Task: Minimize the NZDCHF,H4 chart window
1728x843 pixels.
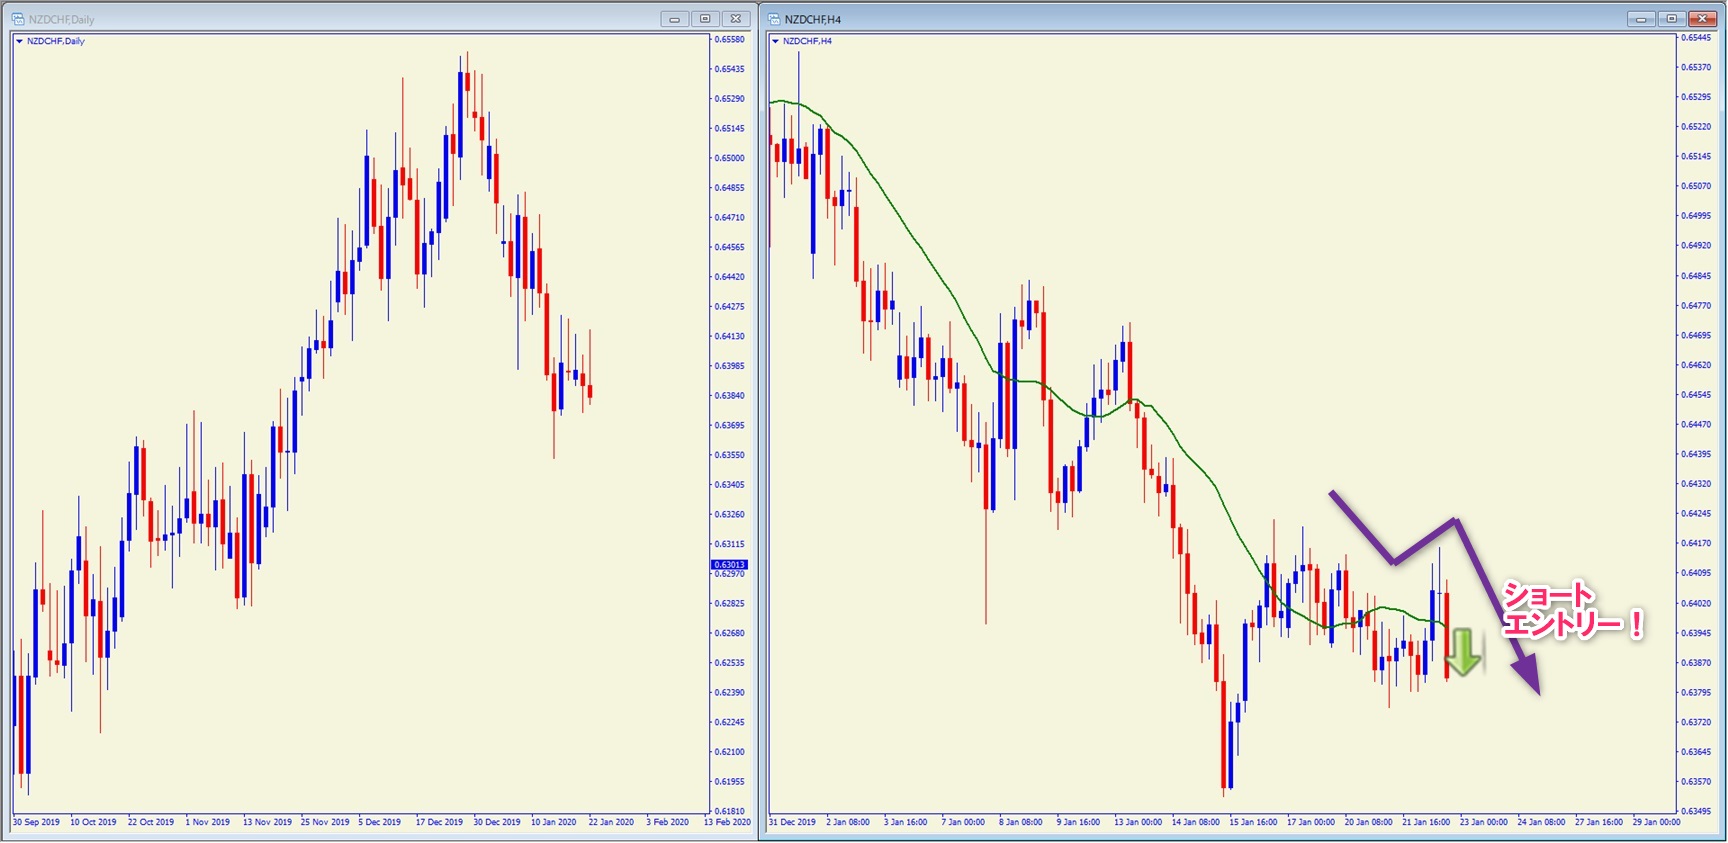Action: click(1641, 19)
